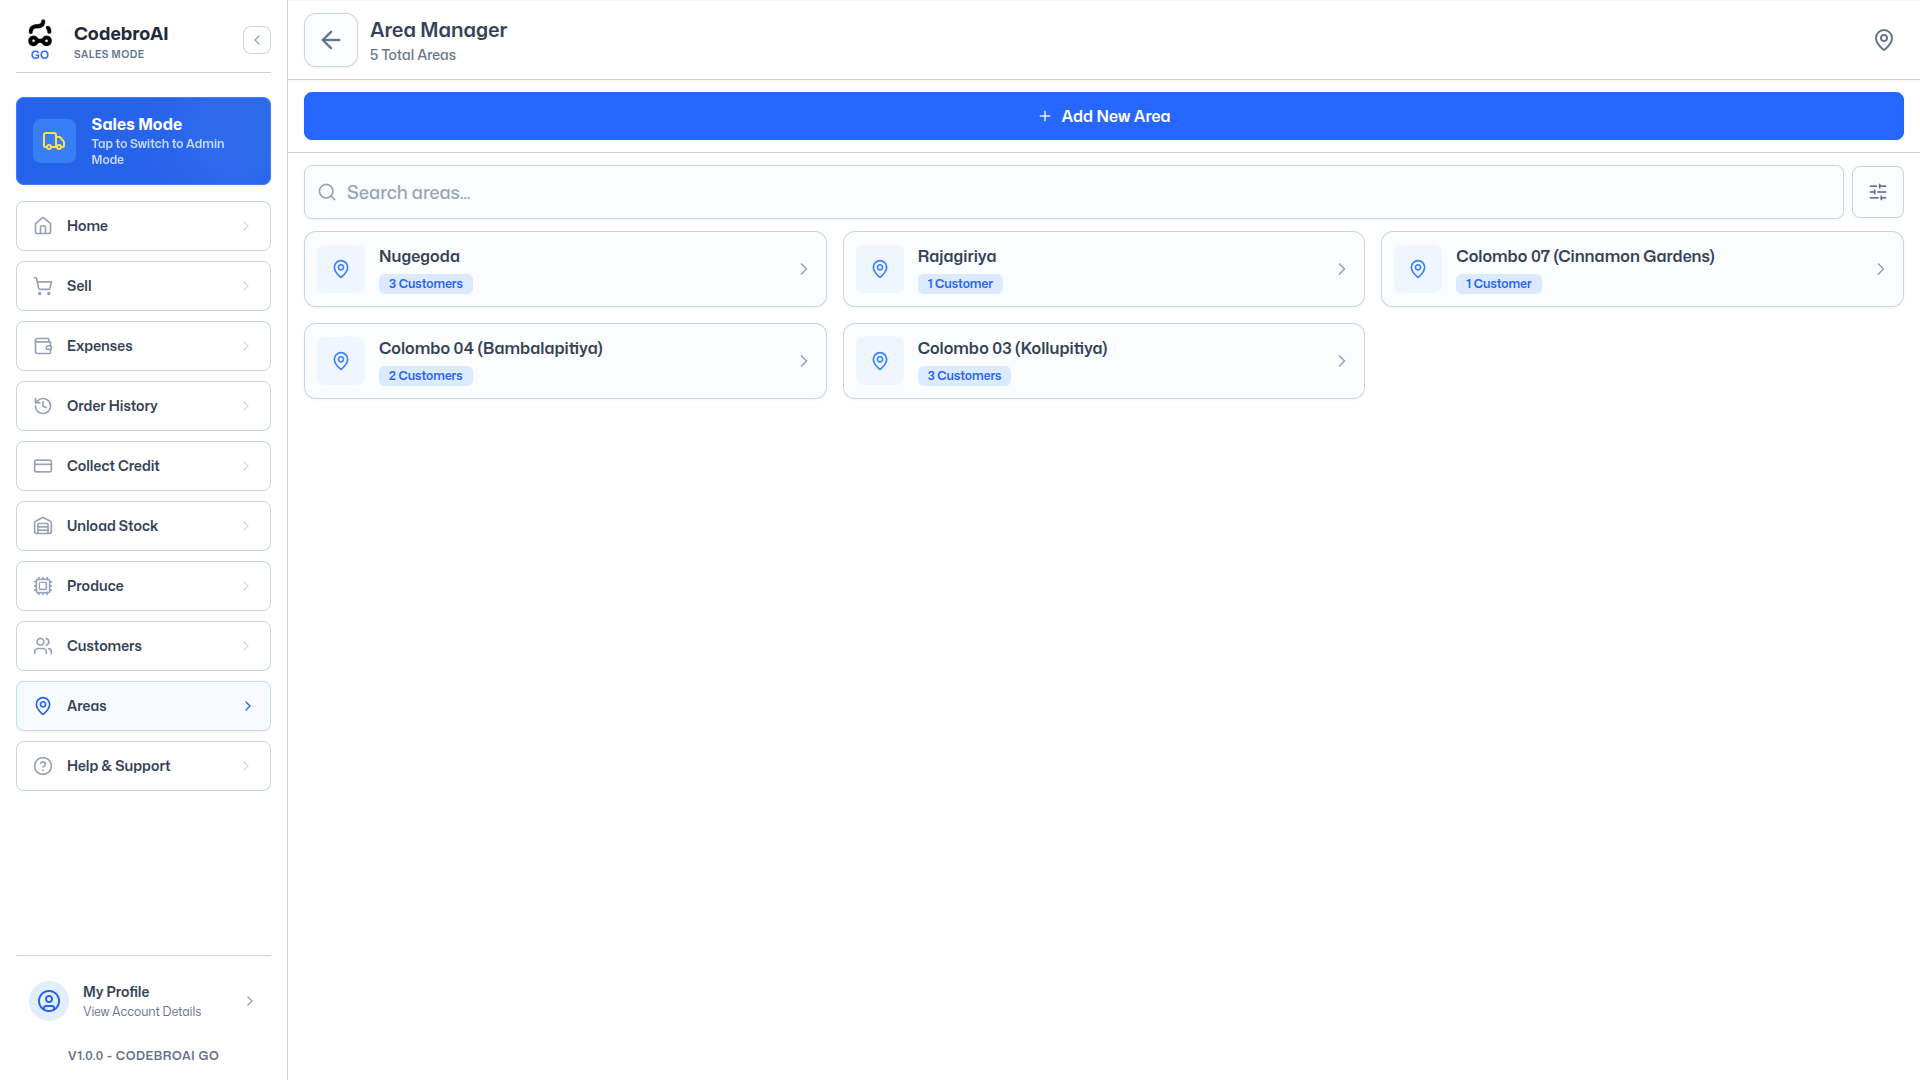Click the View Account Details link
1920x1080 pixels.
pos(142,1012)
